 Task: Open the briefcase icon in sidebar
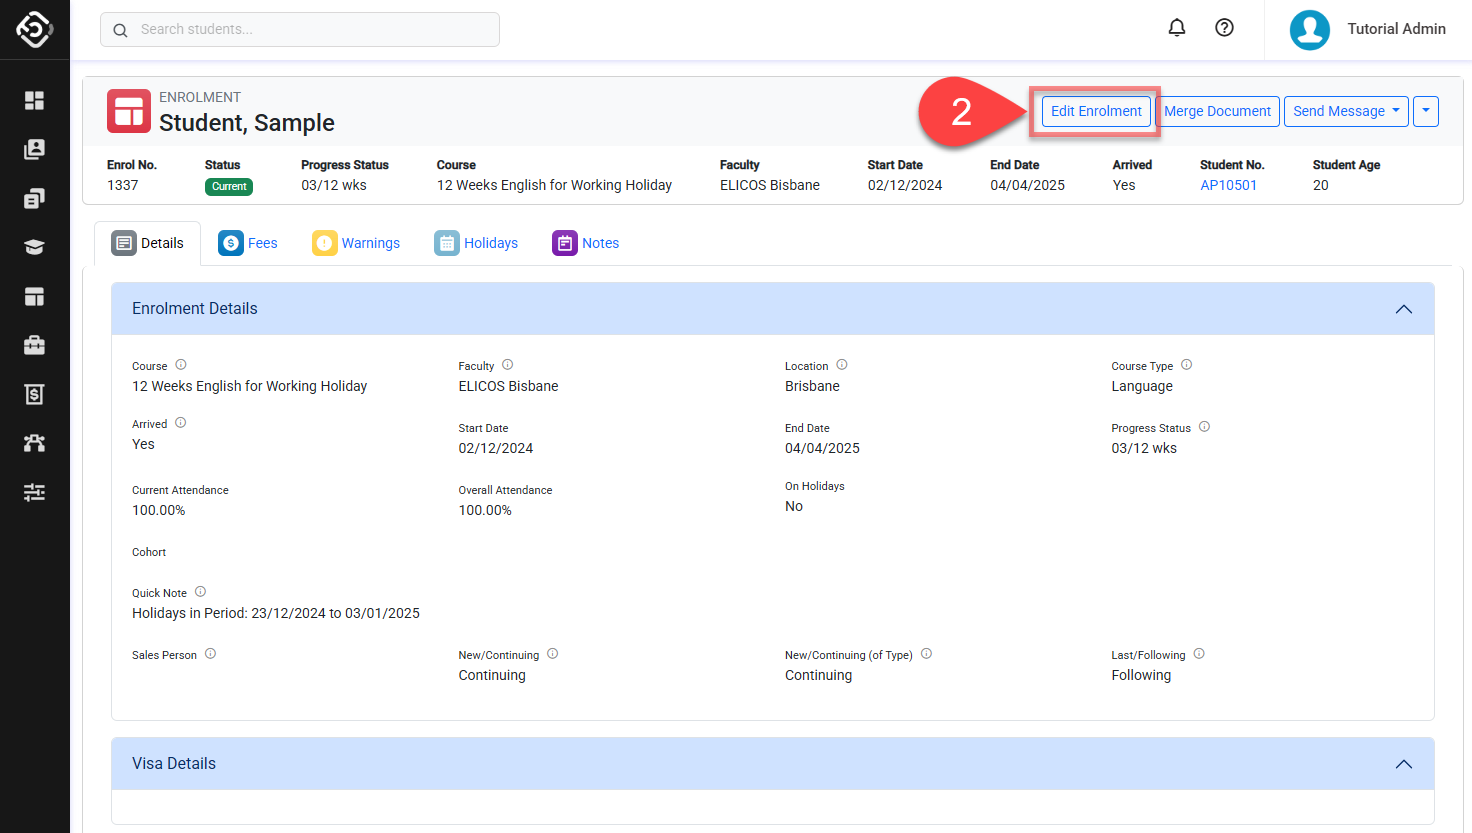[x=34, y=345]
